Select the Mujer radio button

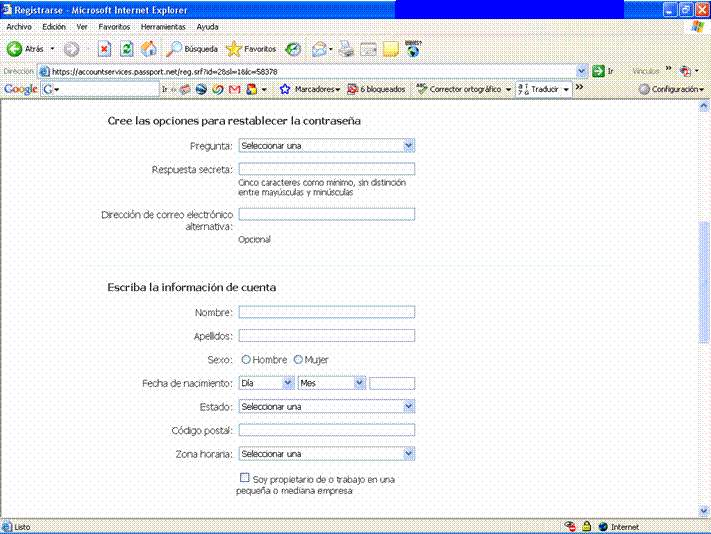click(298, 360)
